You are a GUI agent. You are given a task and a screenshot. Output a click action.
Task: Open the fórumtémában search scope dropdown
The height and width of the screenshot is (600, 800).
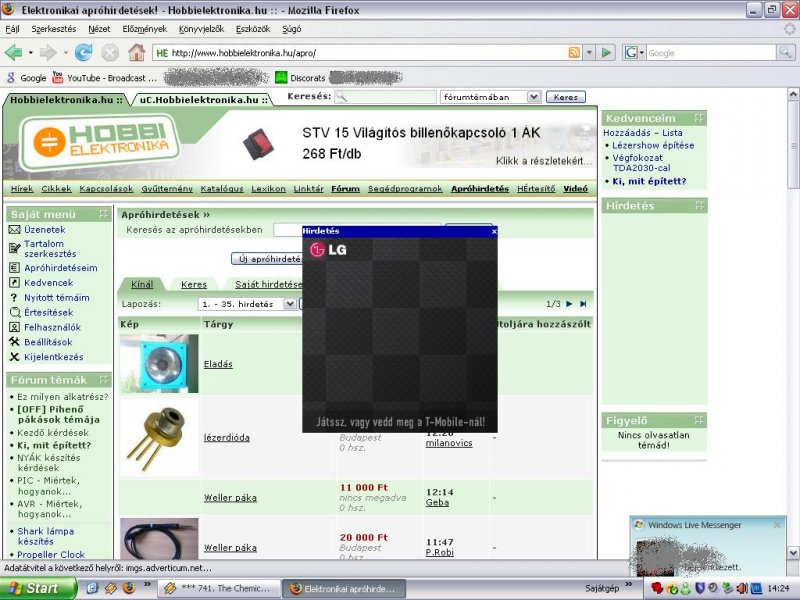pos(534,97)
